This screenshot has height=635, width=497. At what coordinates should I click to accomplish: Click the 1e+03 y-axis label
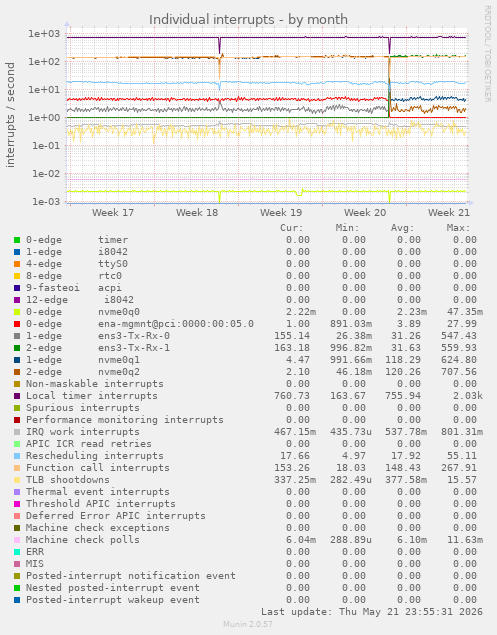[44, 34]
